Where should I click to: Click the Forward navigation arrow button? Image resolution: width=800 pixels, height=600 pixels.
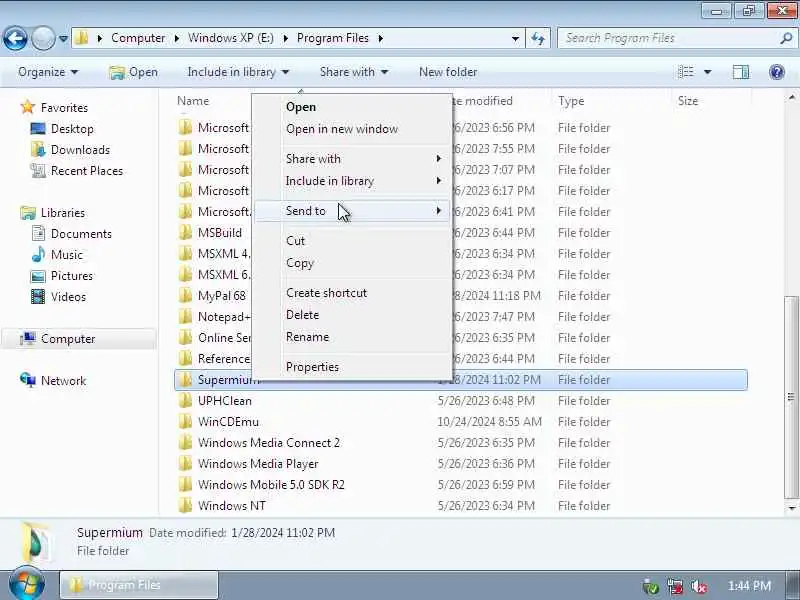click(x=43, y=38)
